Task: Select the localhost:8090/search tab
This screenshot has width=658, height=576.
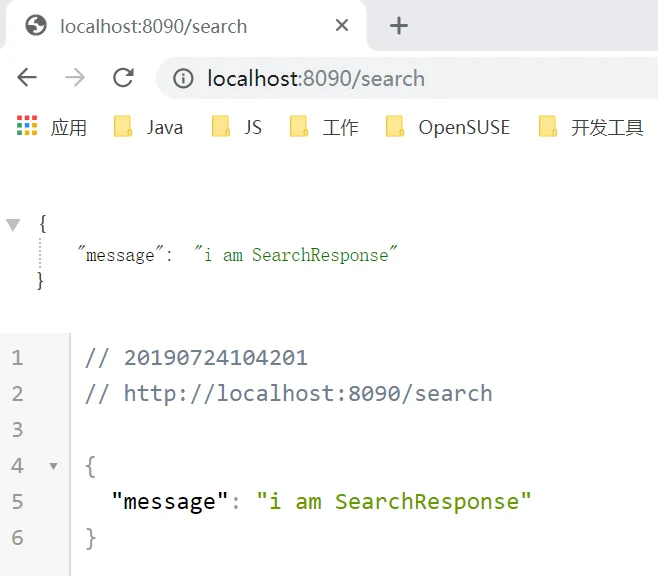Action: pos(180,26)
